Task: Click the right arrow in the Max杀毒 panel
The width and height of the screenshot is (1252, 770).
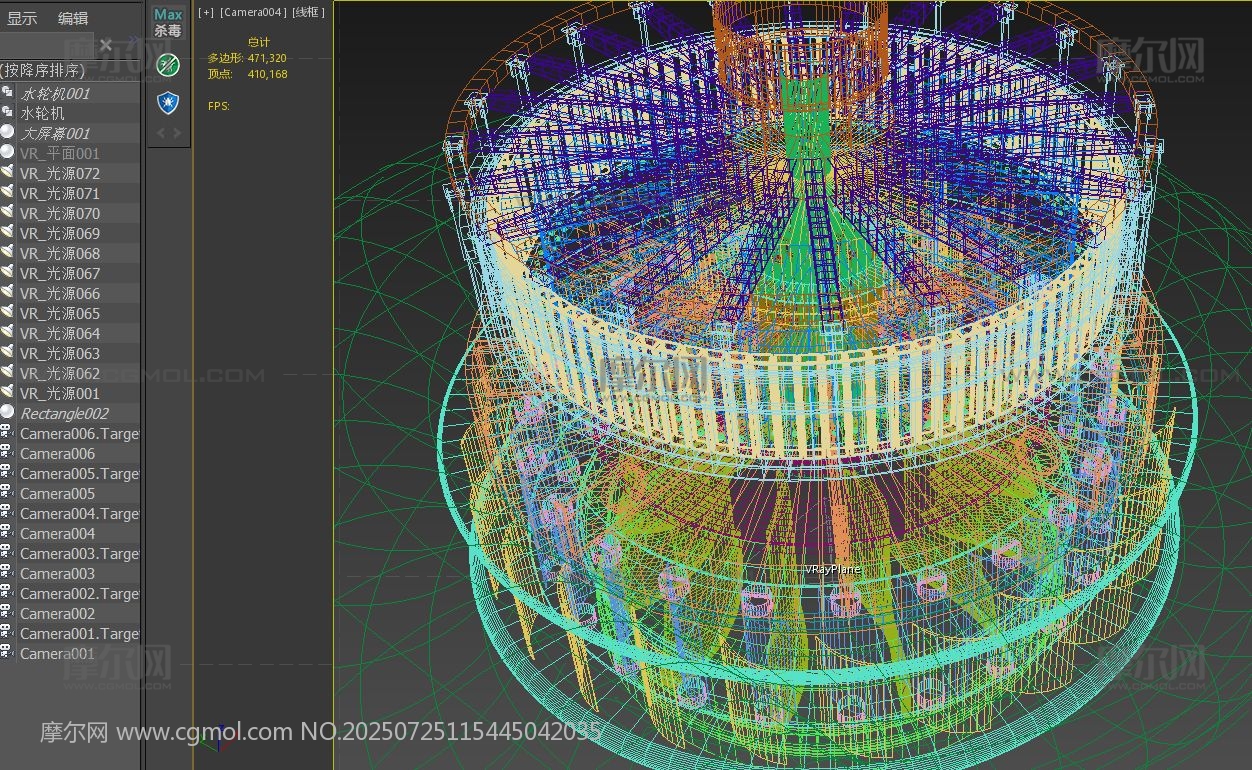Action: click(176, 132)
